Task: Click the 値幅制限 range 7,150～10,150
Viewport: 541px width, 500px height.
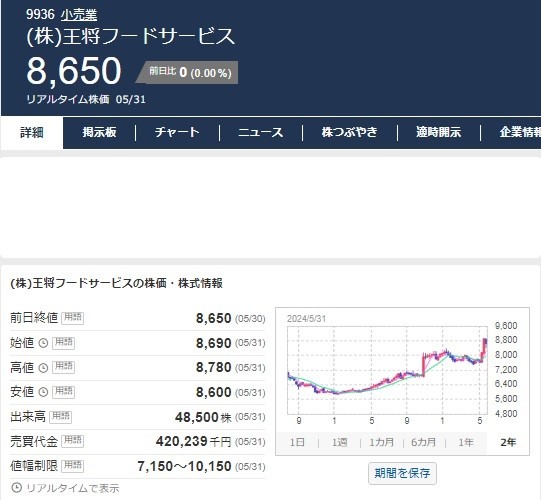Action: 184,467
